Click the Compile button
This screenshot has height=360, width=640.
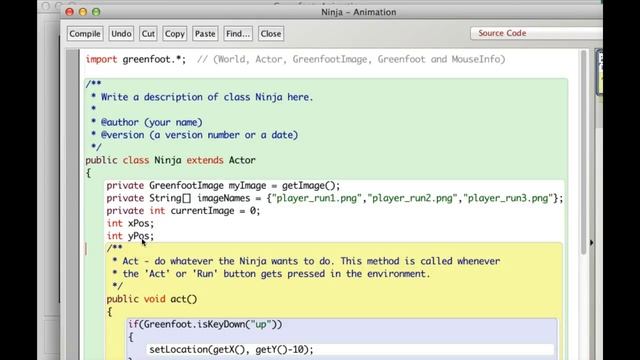pos(85,34)
